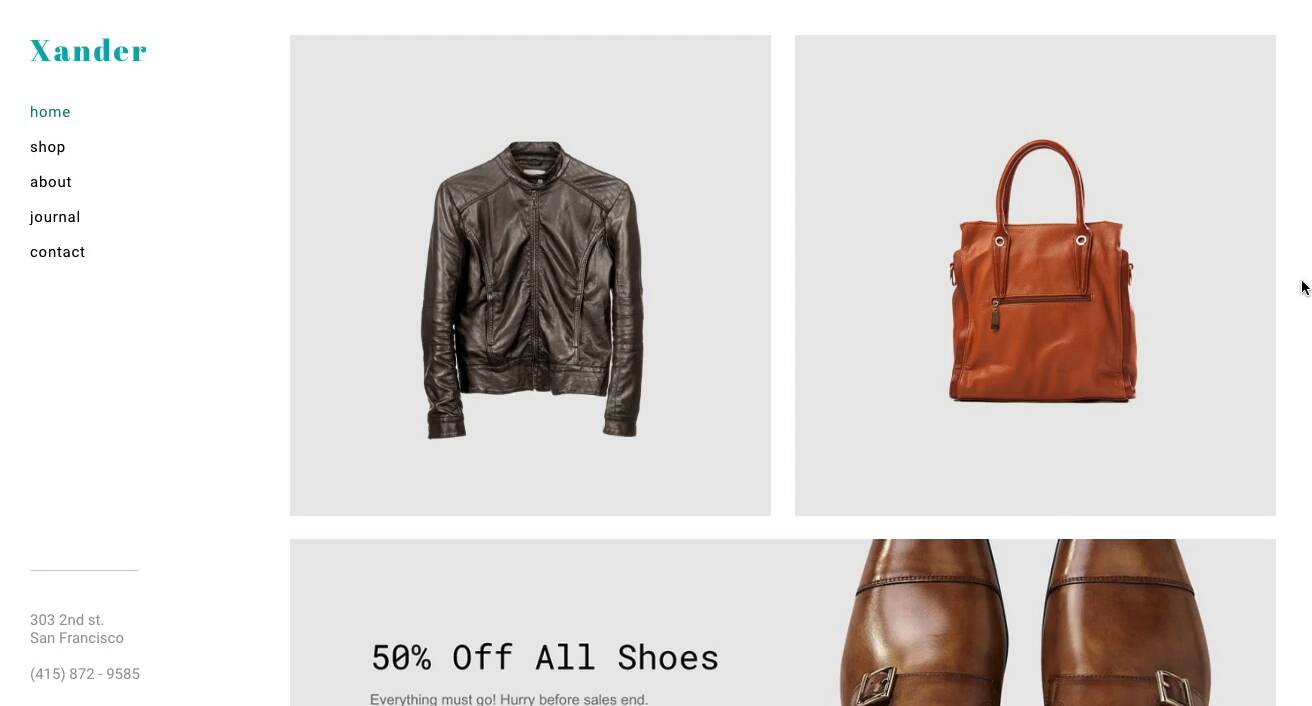This screenshot has height=706, width=1312.
Task: Open the contact page link
Action: (58, 252)
